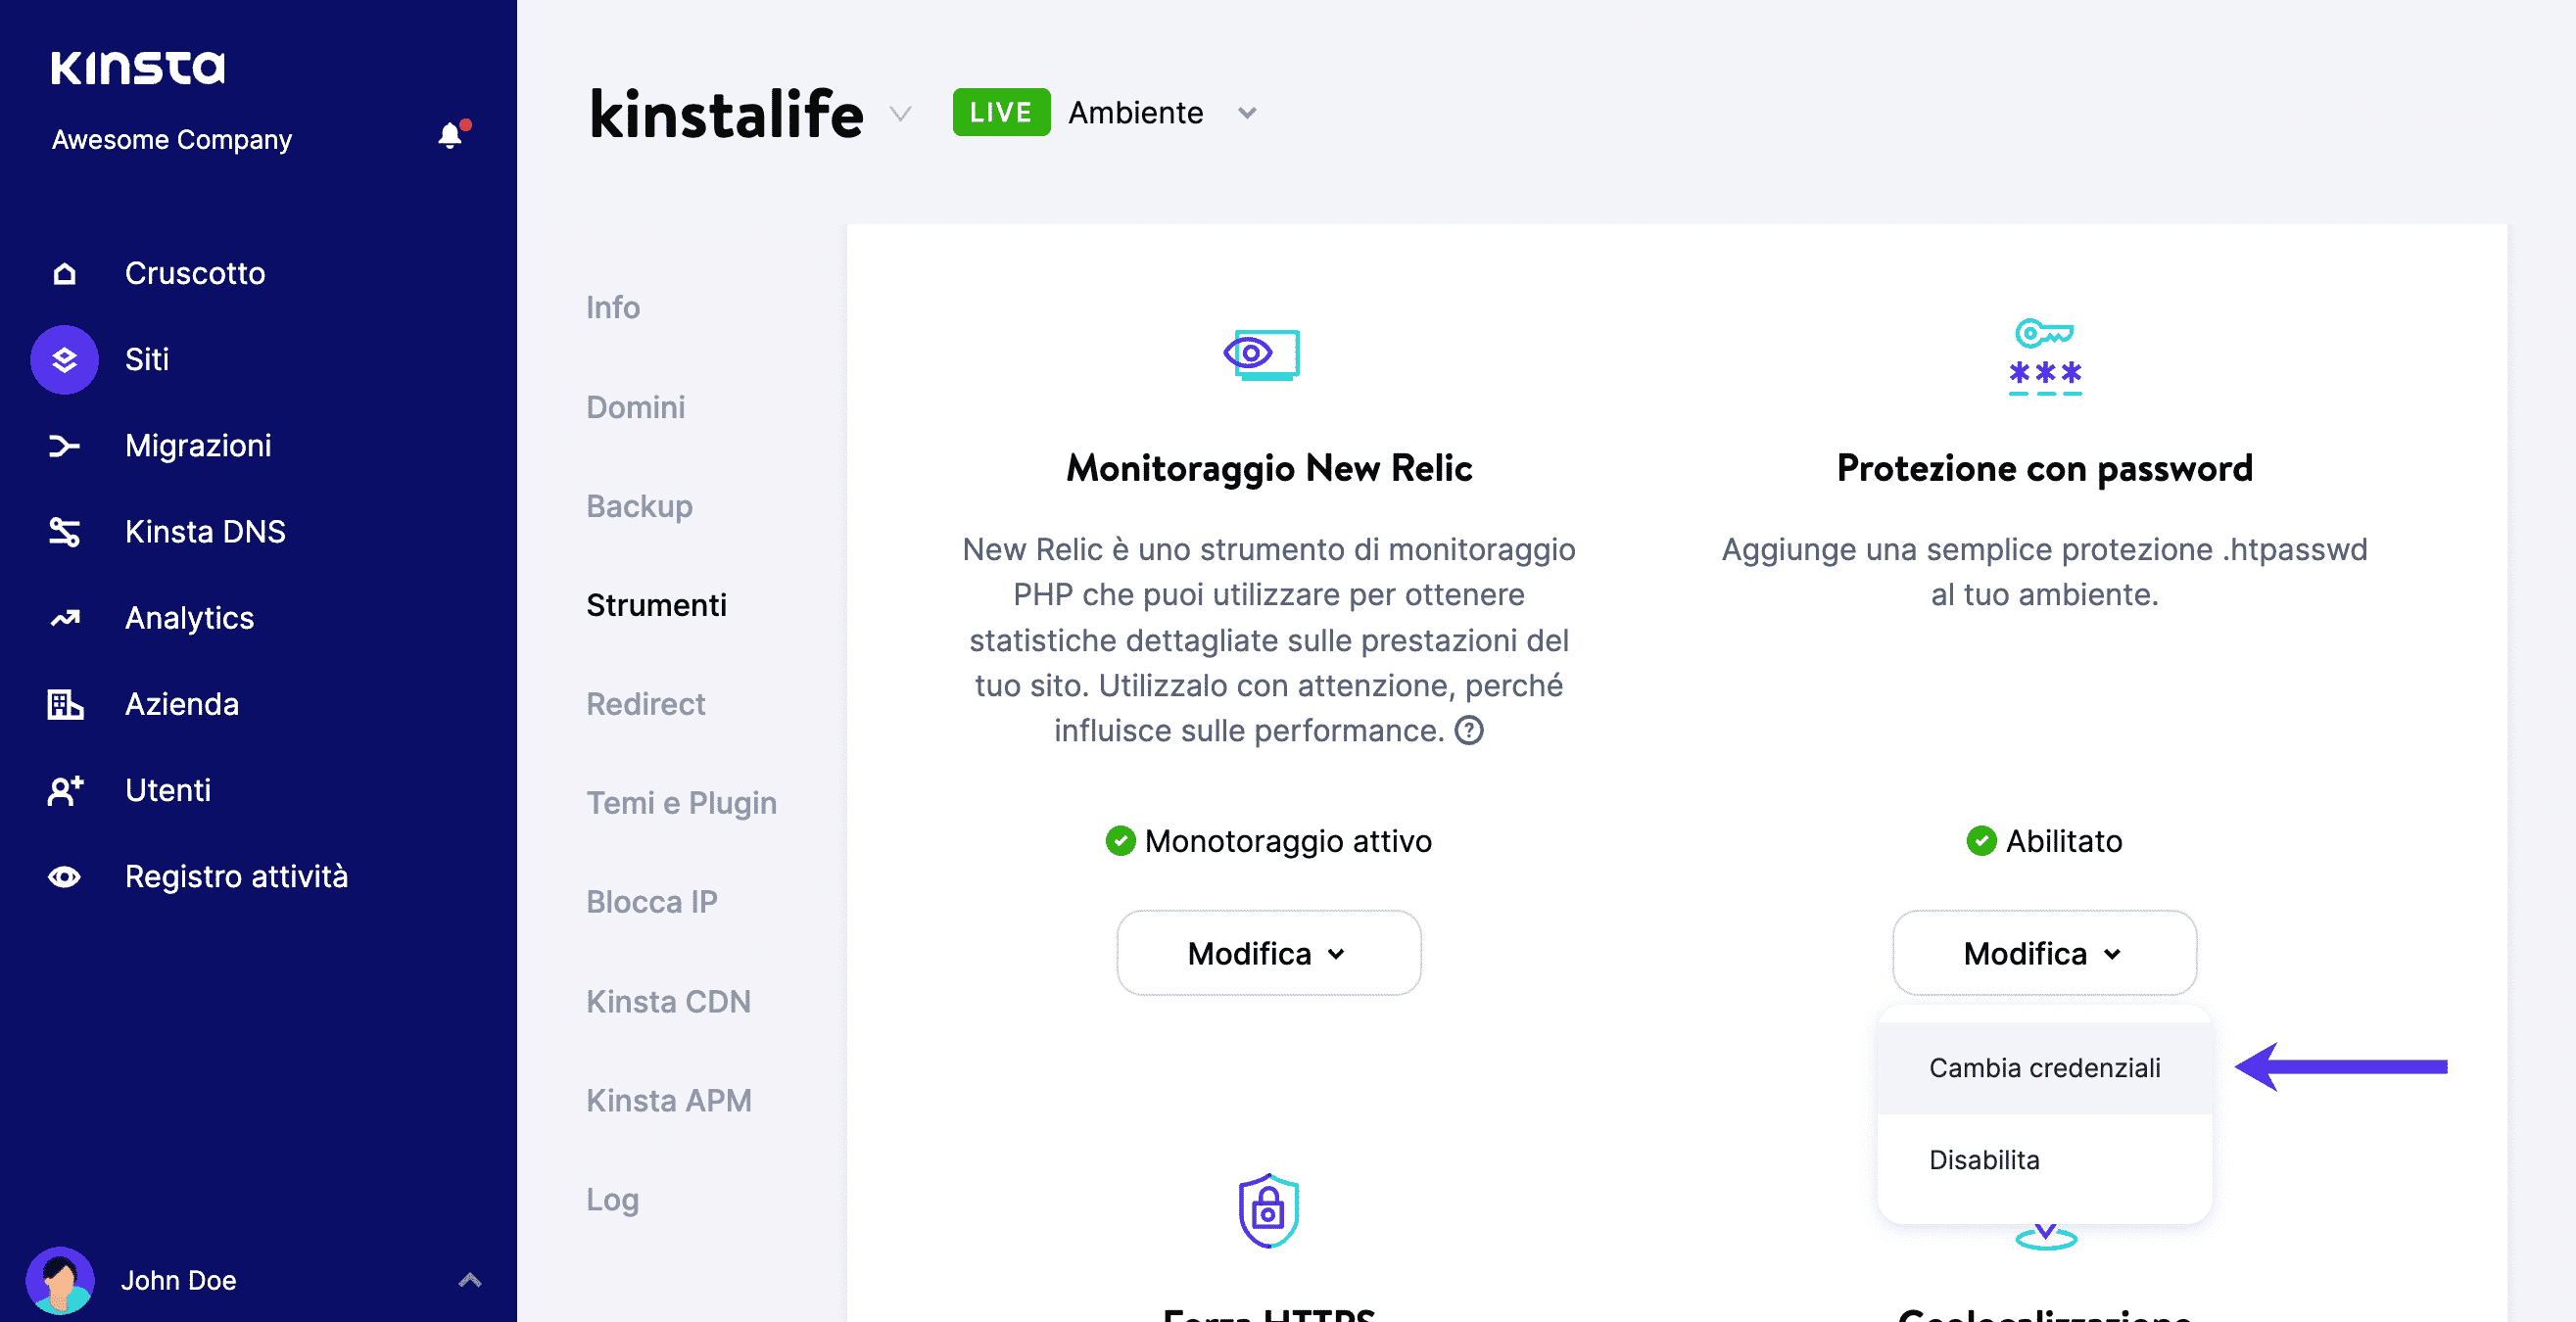2576x1322 pixels.
Task: Switch to the Backup tab
Action: [639, 506]
